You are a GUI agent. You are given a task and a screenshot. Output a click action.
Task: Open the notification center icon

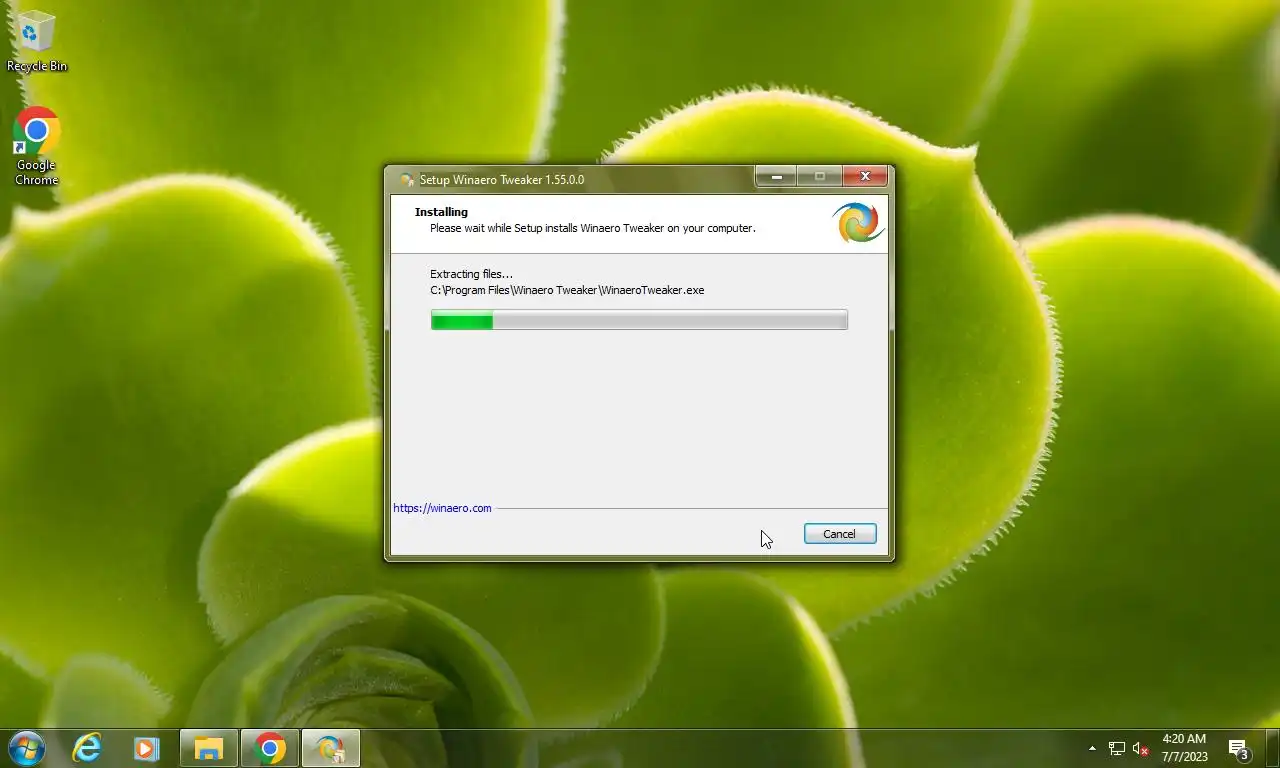click(1238, 749)
